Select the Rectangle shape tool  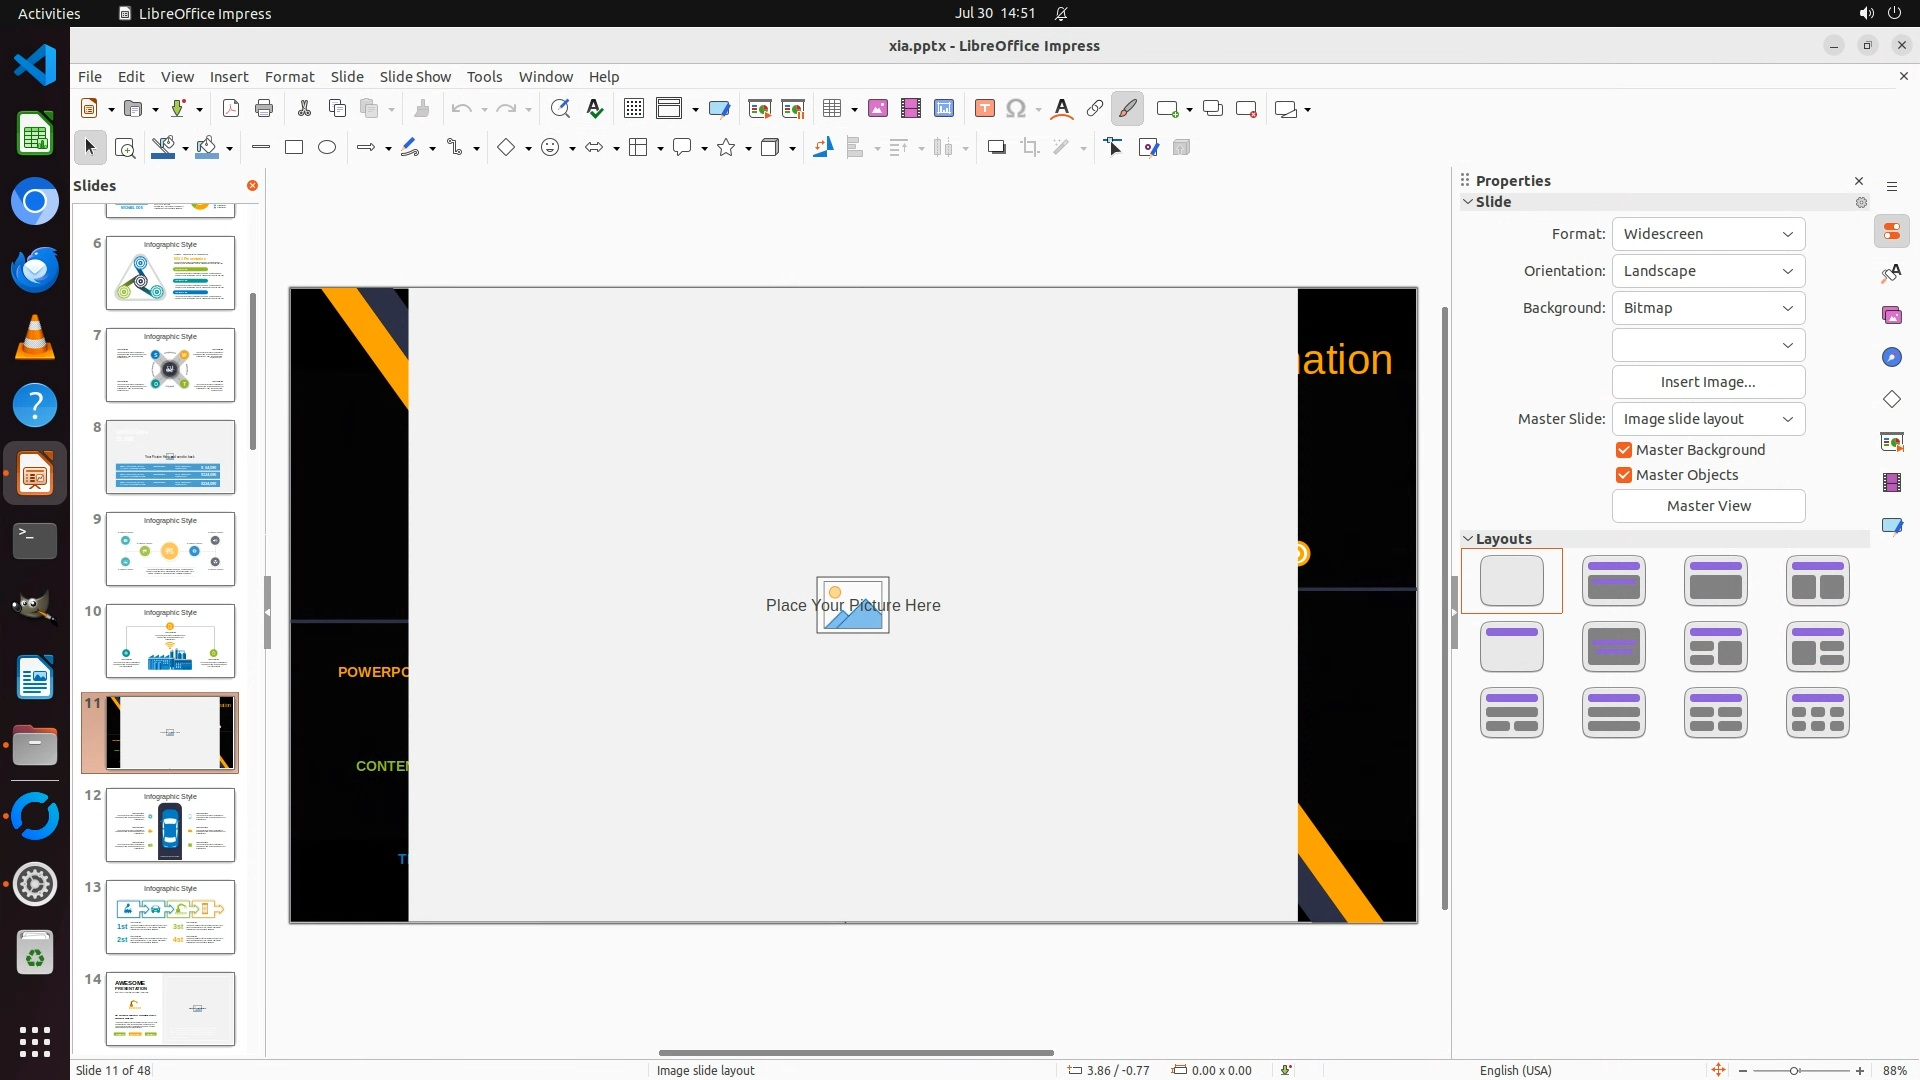pos(294,148)
